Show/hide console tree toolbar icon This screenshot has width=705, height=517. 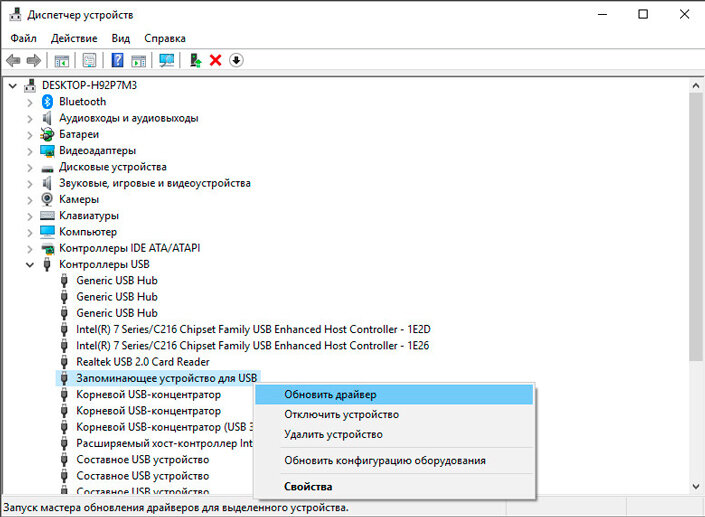pyautogui.click(x=62, y=60)
